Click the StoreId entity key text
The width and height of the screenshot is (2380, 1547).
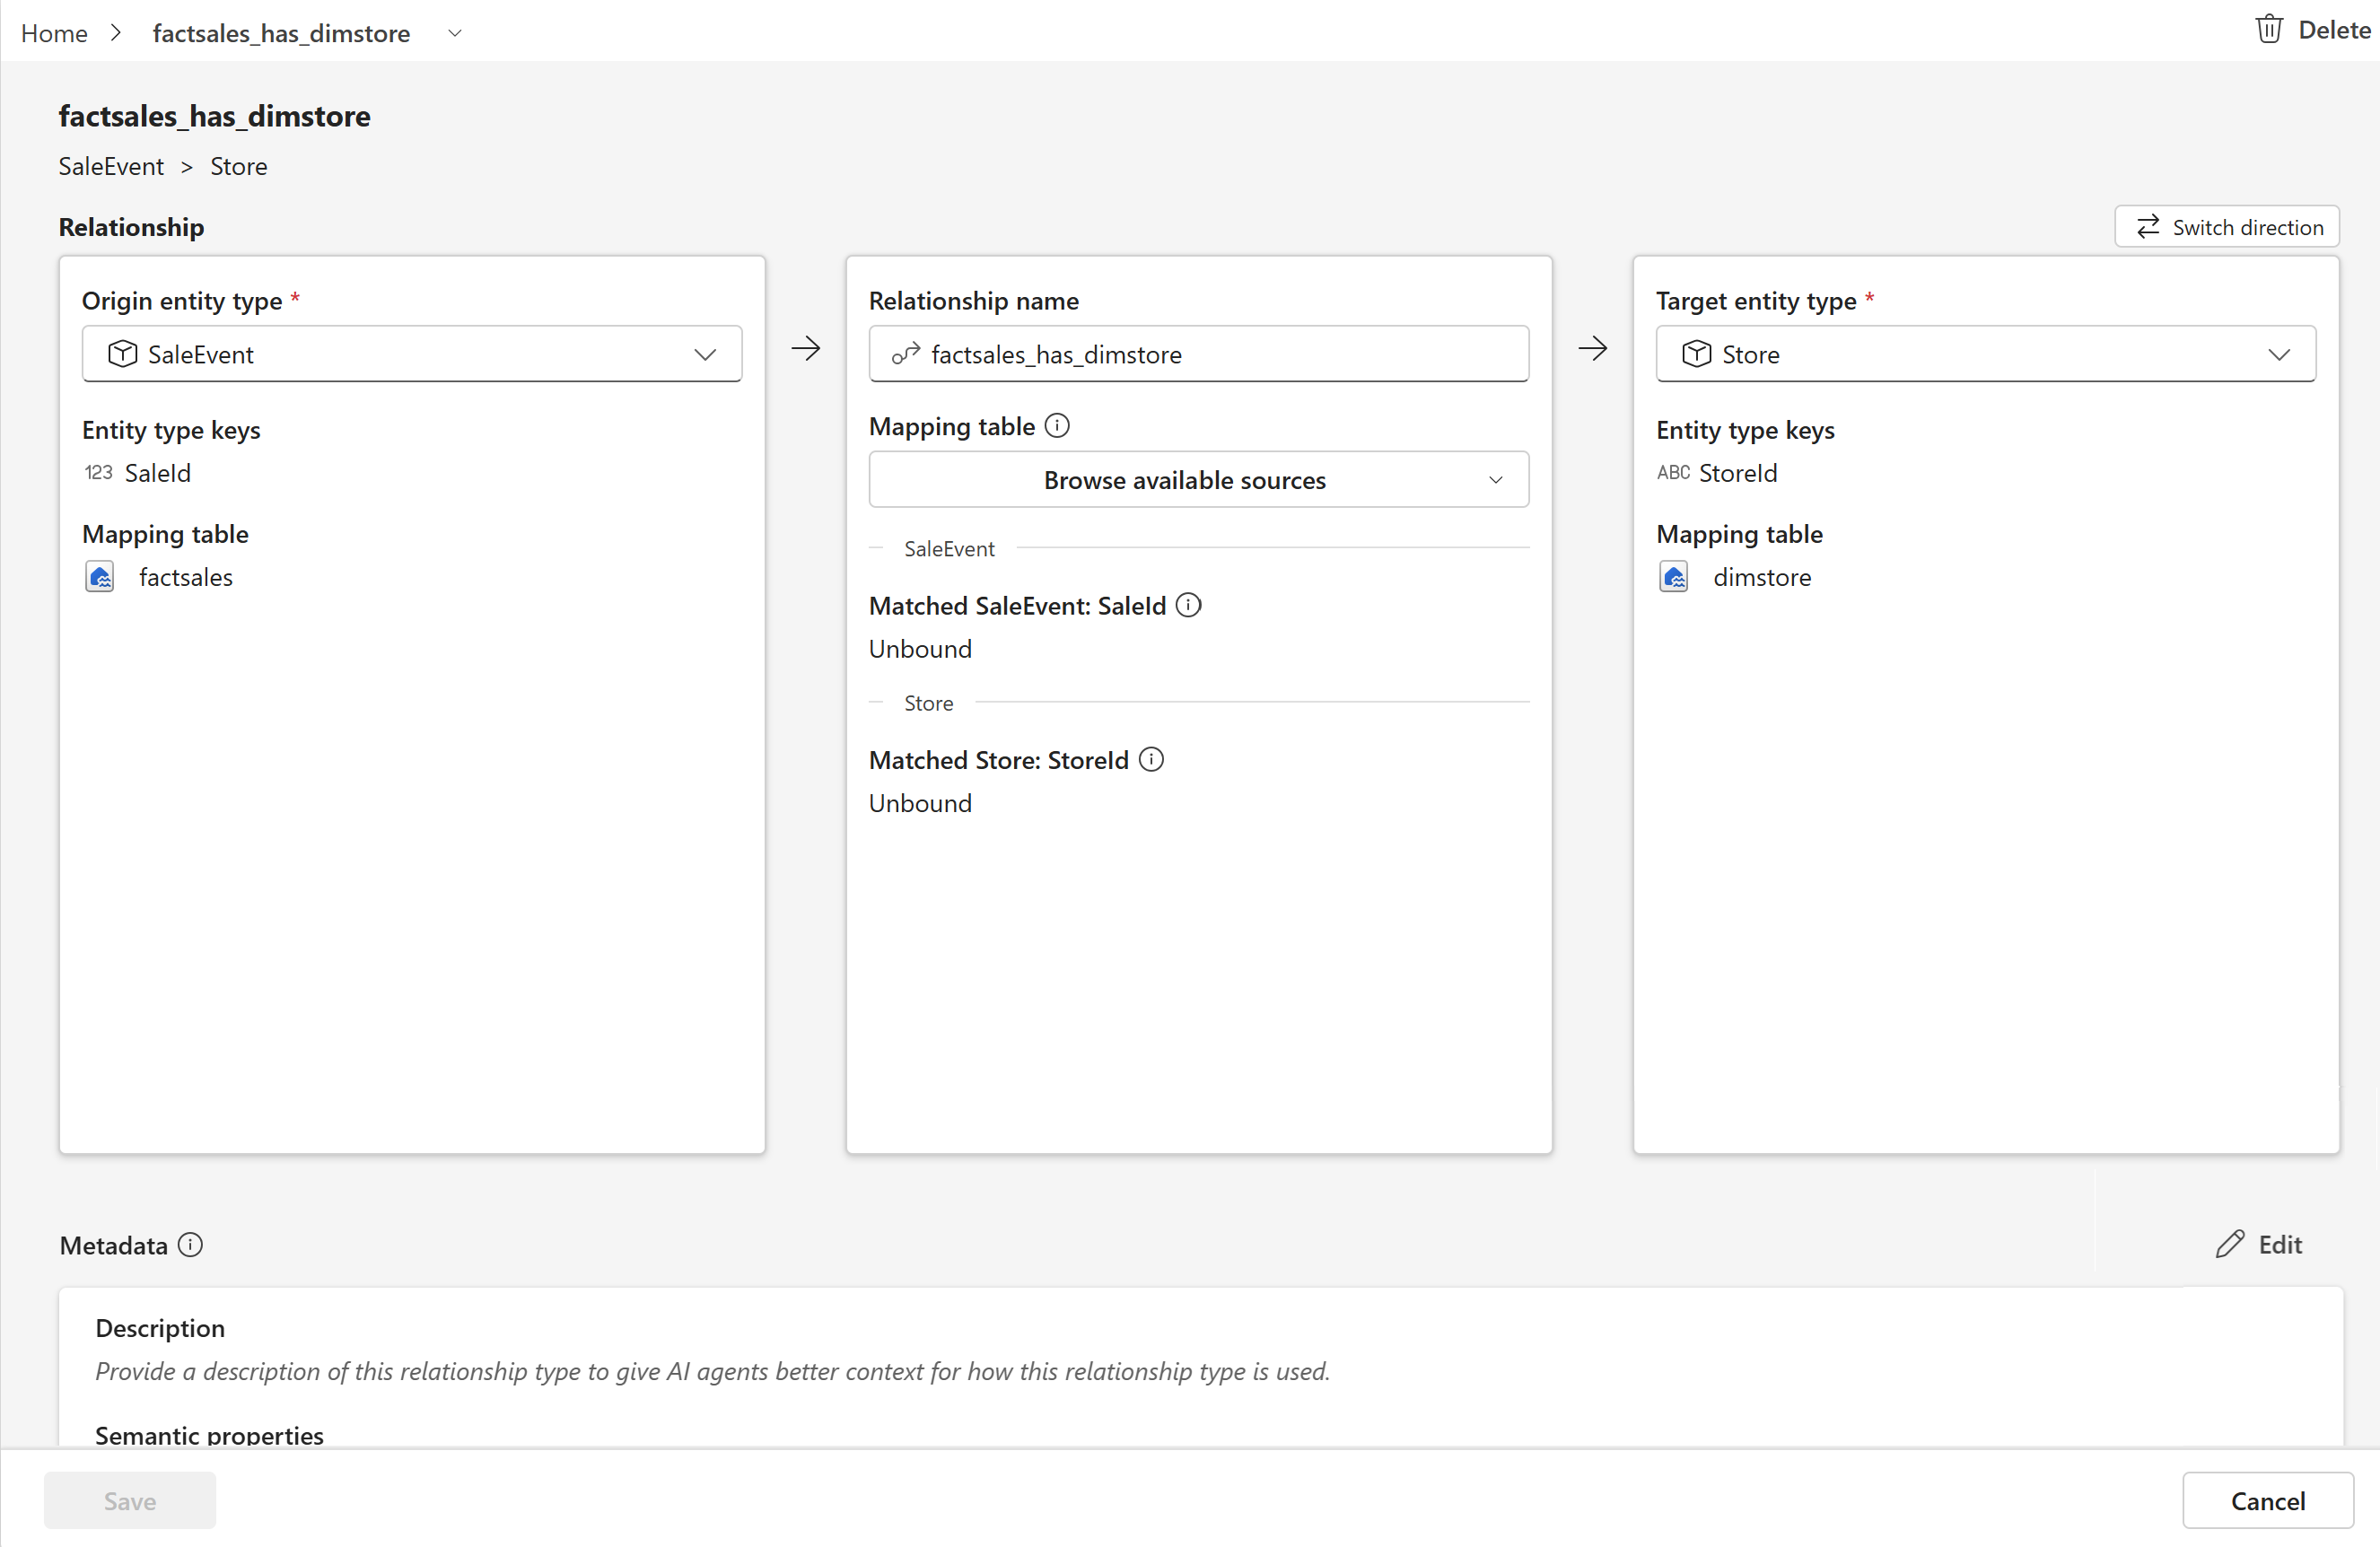pyautogui.click(x=1738, y=473)
